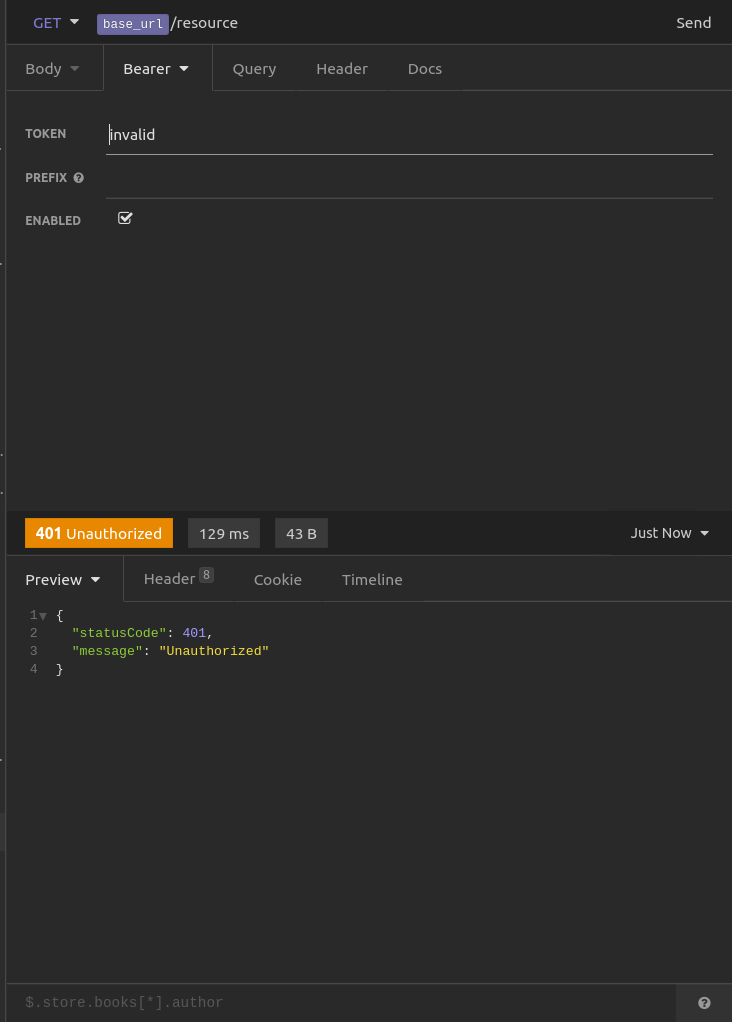
Task: Switch to the Docs tab
Action: (x=424, y=68)
